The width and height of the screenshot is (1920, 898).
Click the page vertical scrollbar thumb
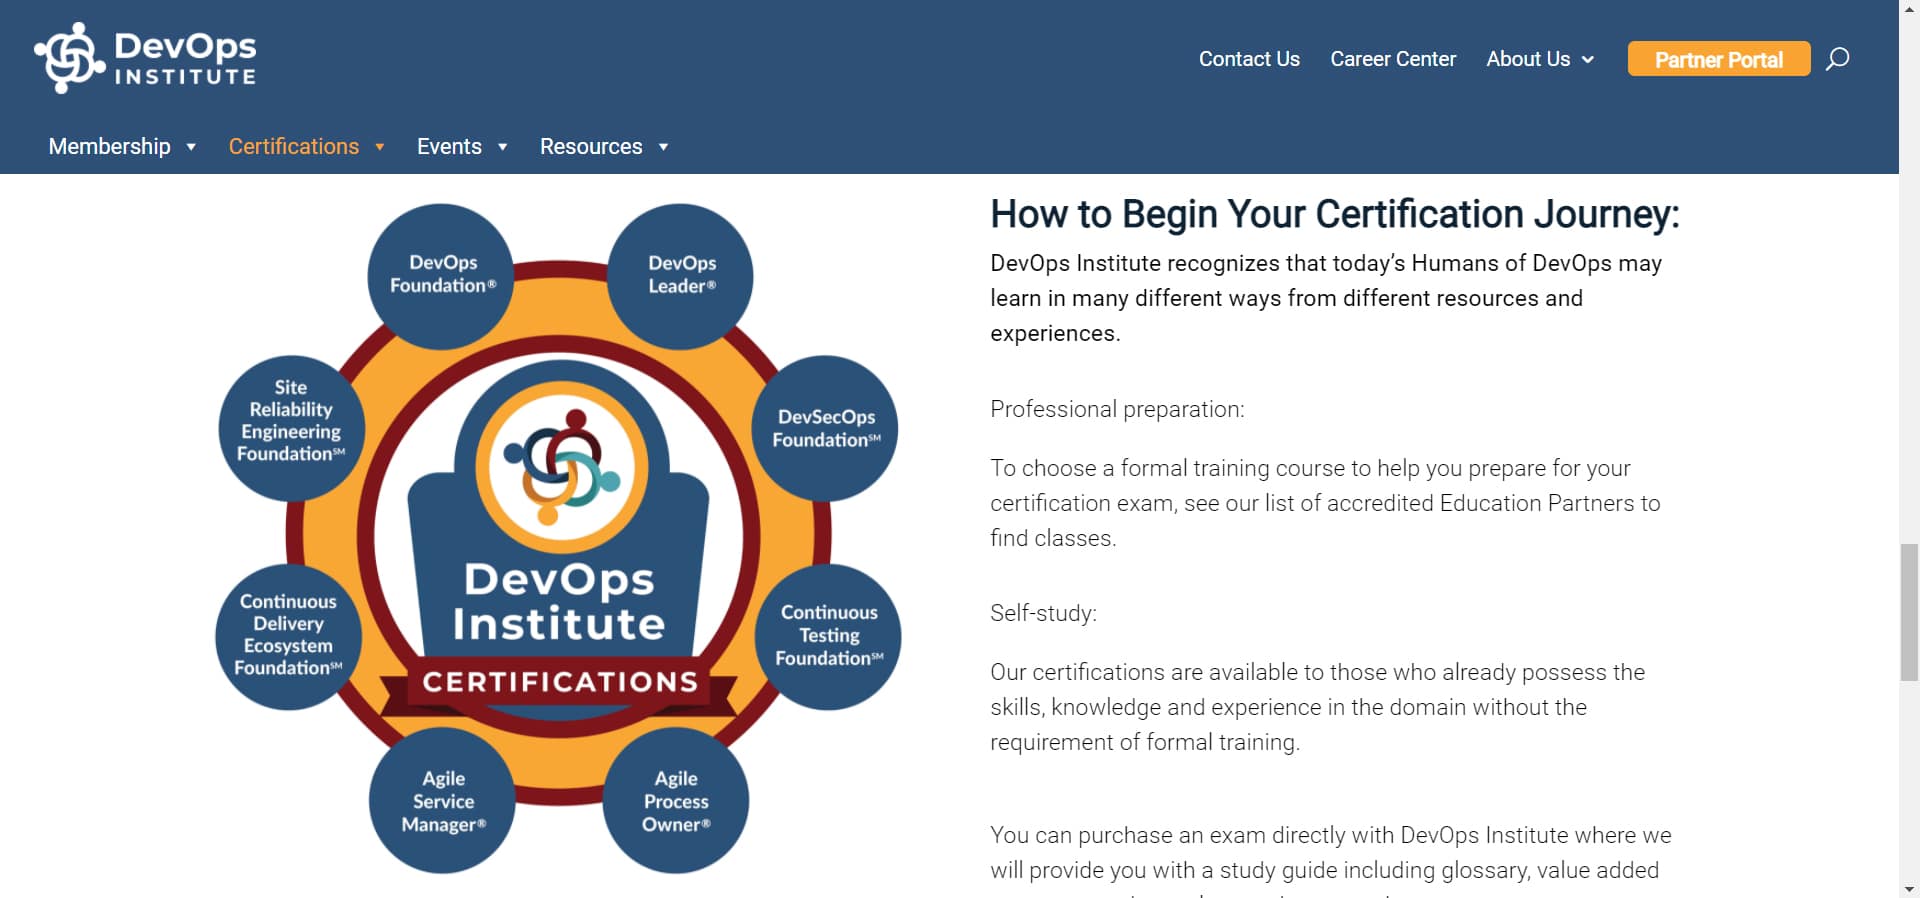(x=1909, y=612)
